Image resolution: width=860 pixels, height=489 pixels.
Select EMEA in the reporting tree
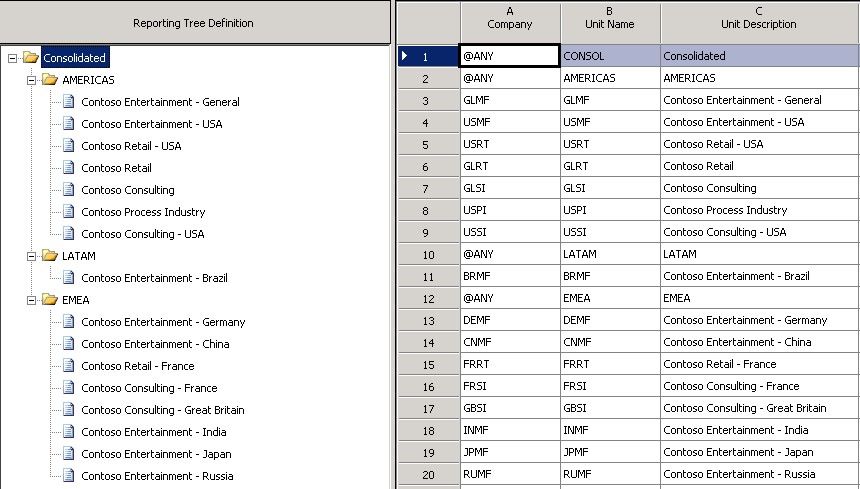point(76,300)
